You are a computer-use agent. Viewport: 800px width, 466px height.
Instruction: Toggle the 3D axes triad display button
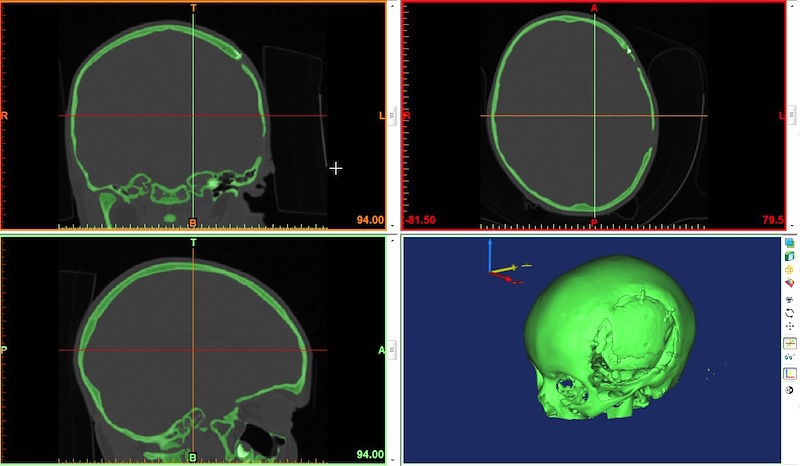(x=790, y=373)
